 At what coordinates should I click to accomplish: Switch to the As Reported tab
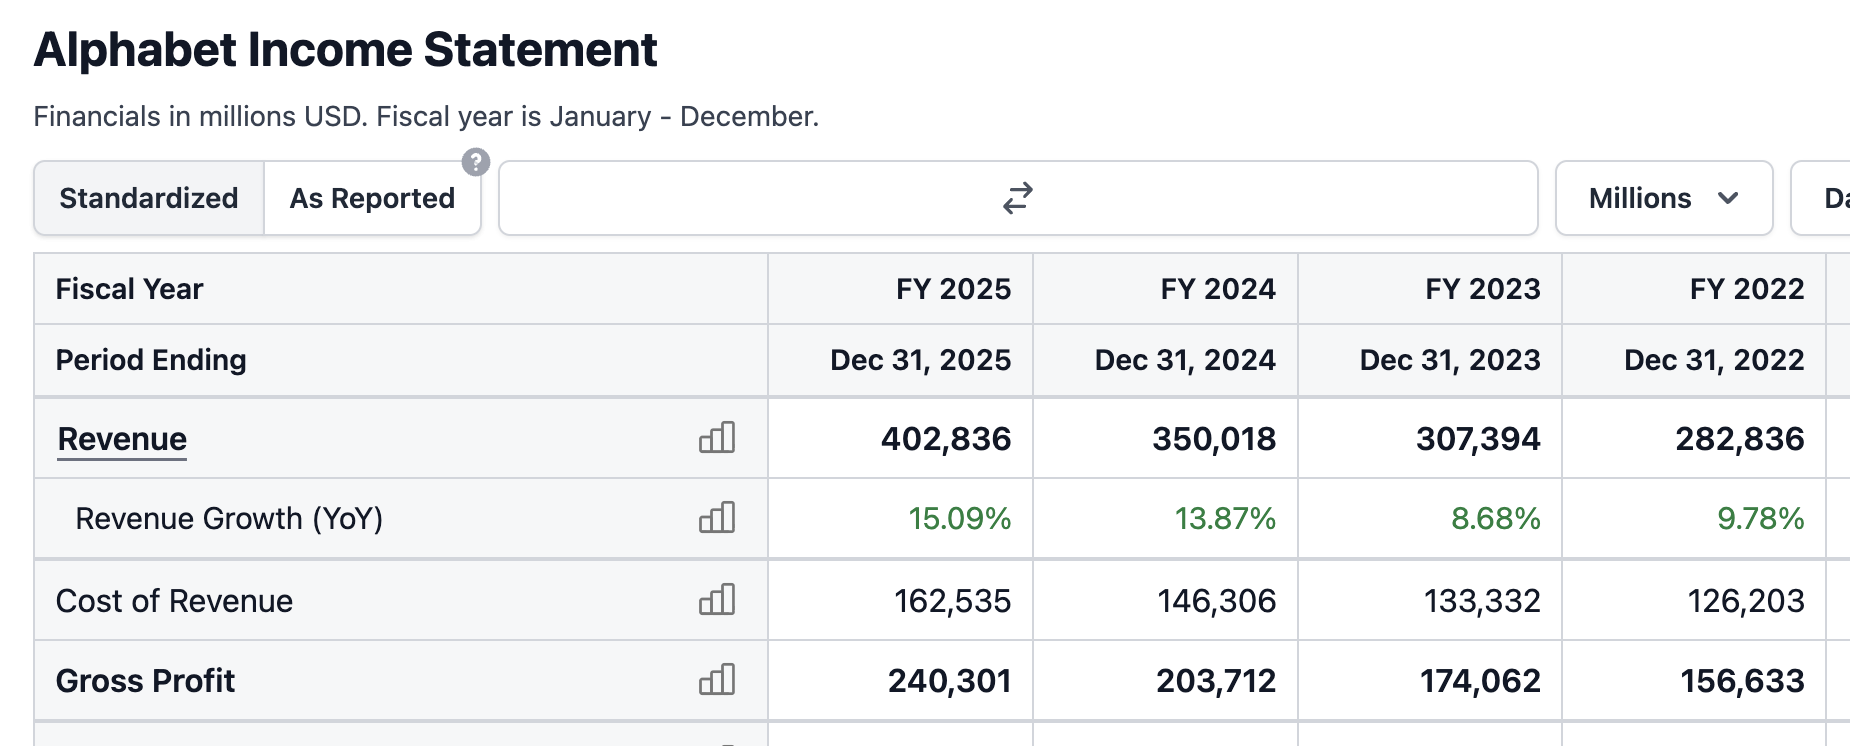372,198
